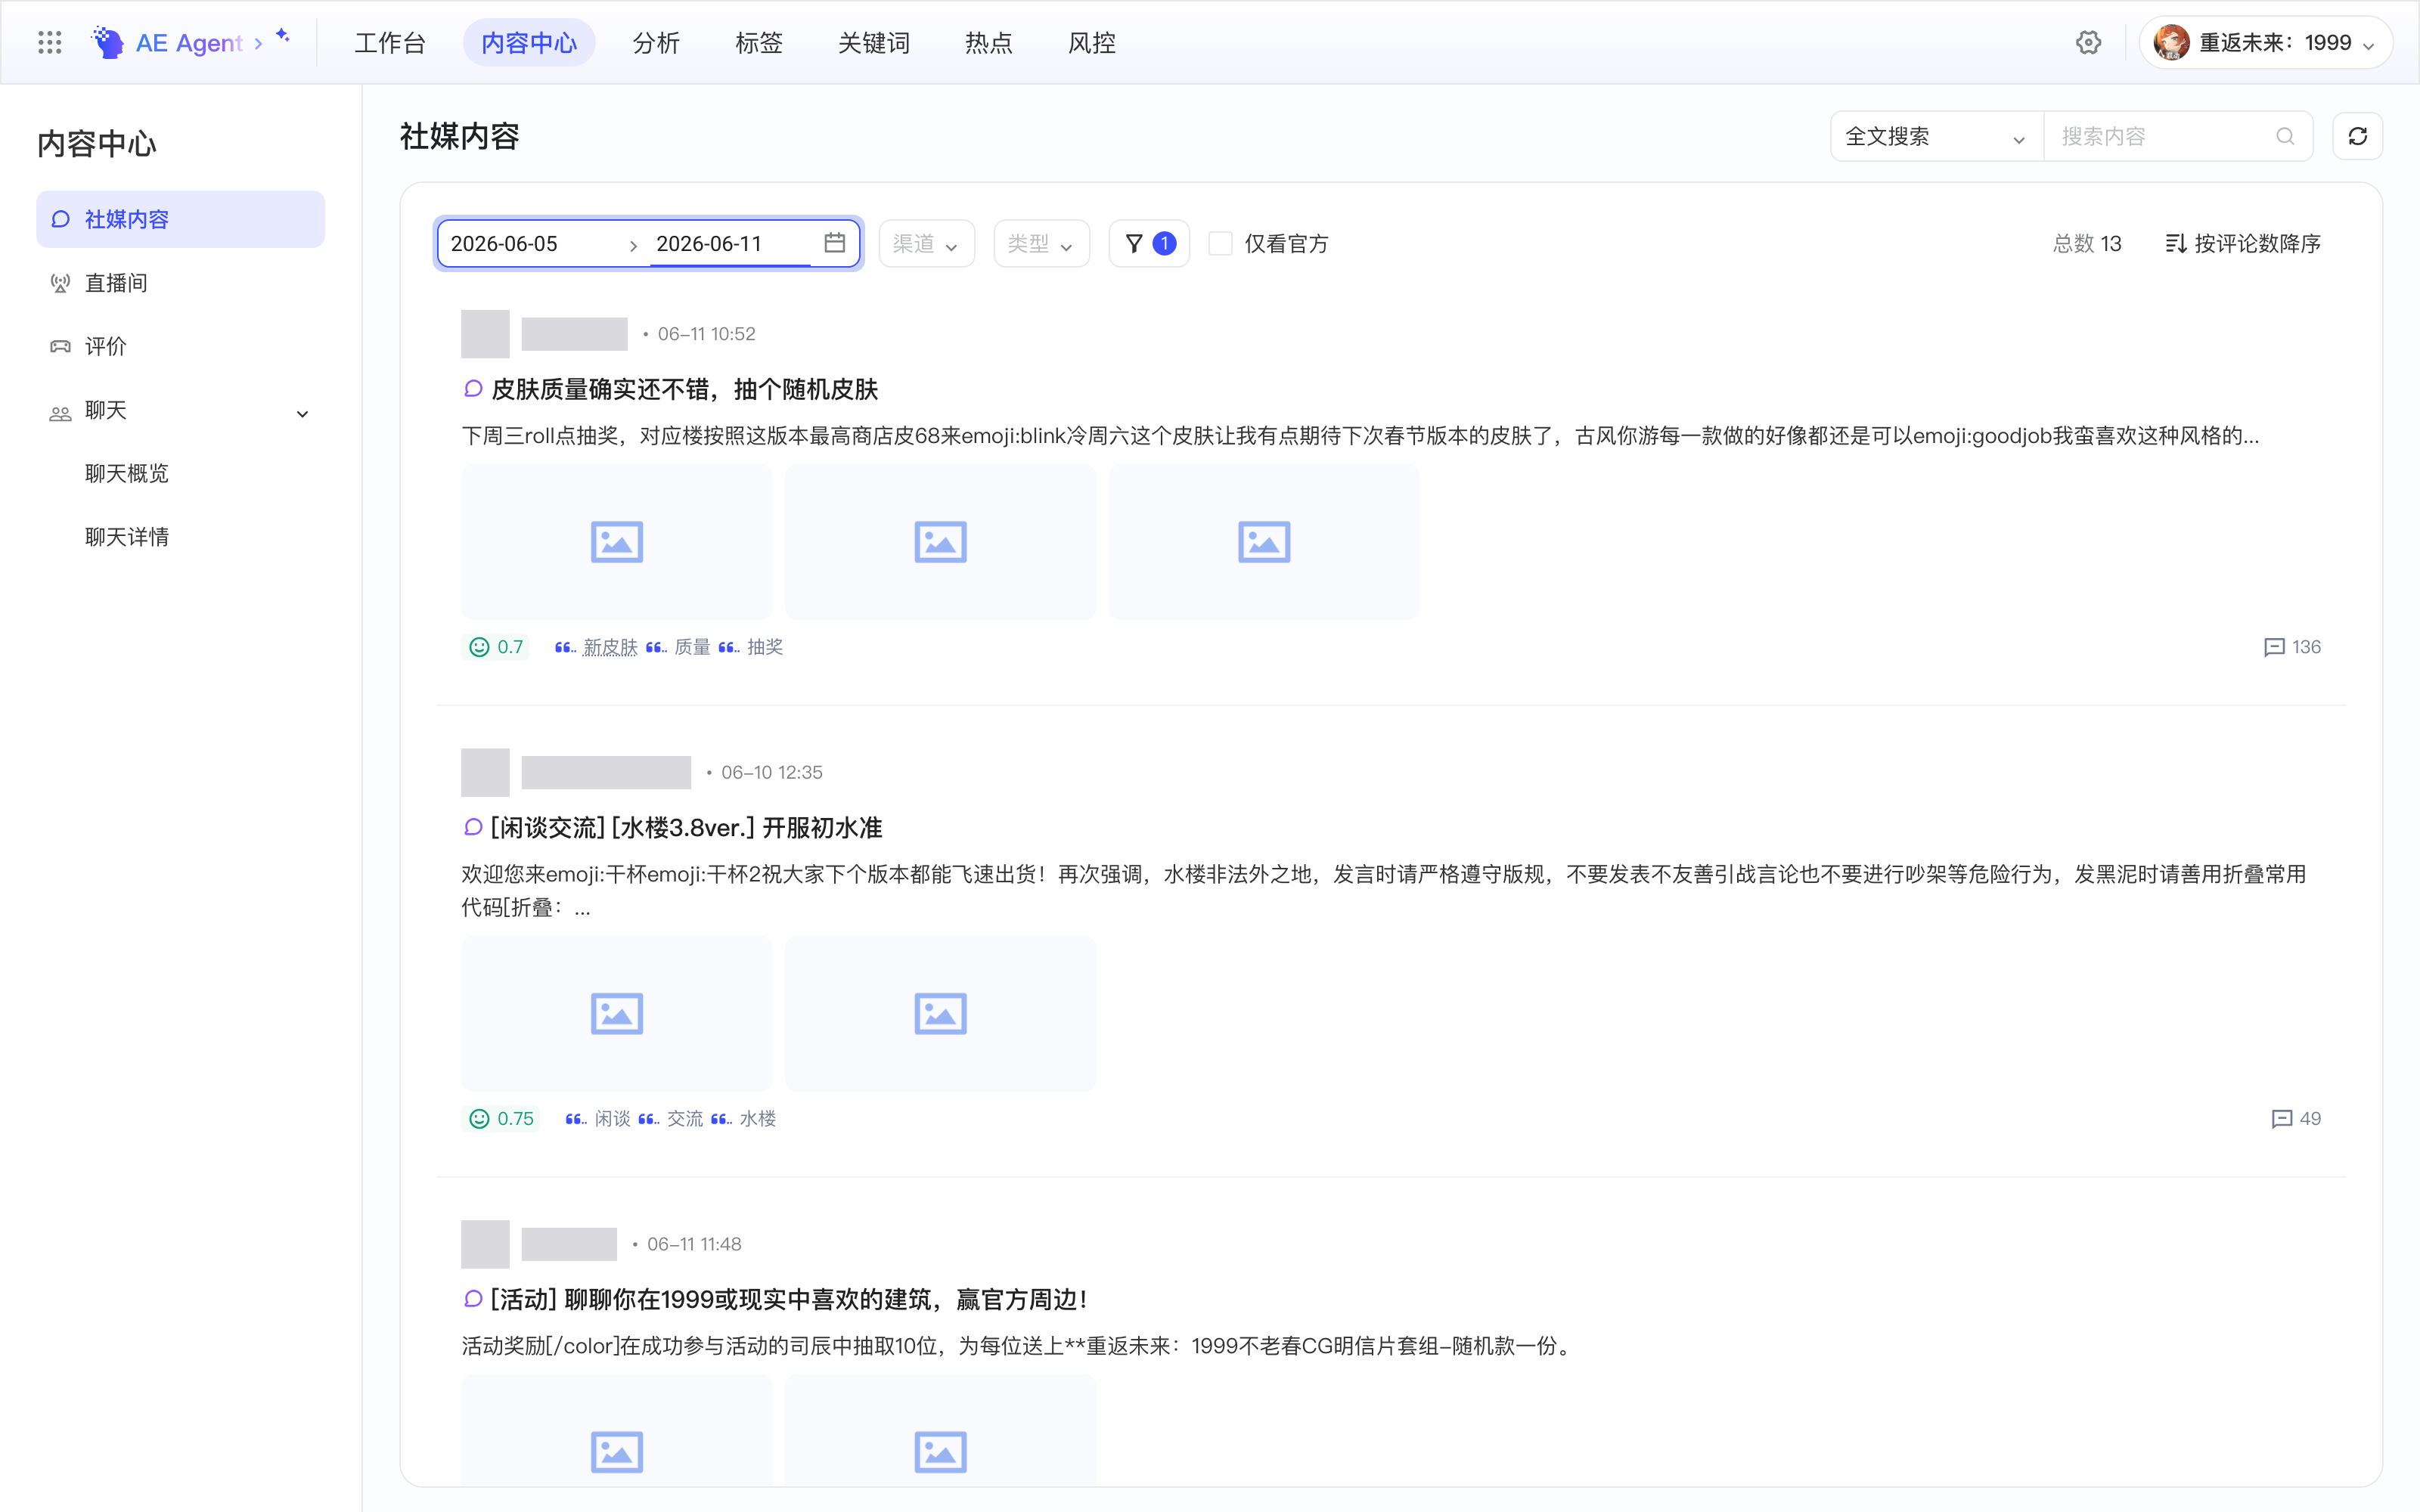
Task: Click the 水楼 keyword tag
Action: click(757, 1119)
